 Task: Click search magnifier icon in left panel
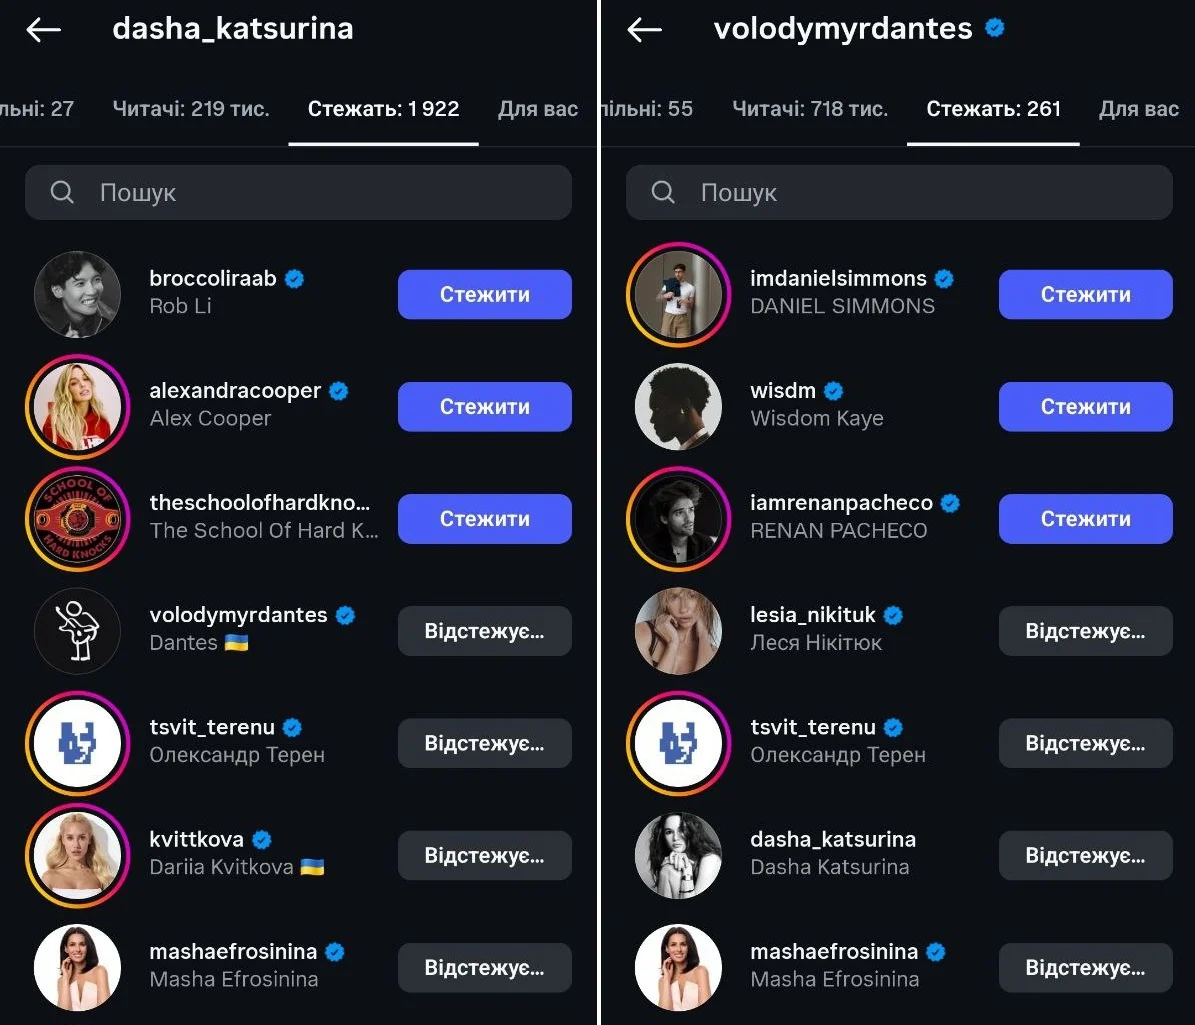point(62,192)
